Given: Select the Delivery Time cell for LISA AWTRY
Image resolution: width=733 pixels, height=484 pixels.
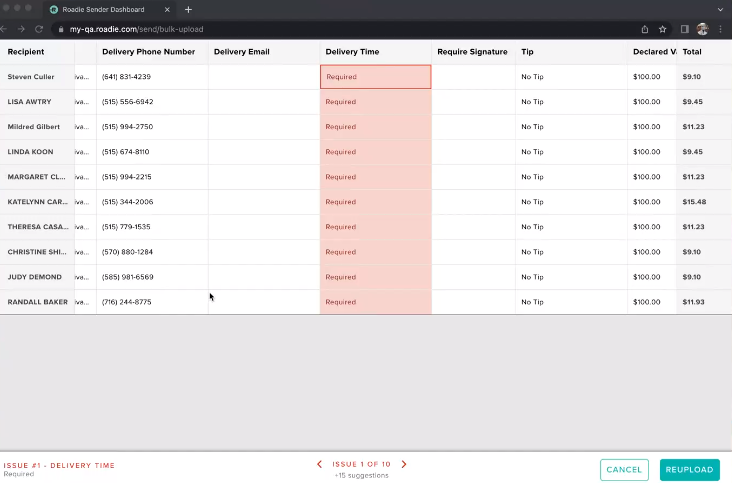Looking at the screenshot, I should click(375, 102).
